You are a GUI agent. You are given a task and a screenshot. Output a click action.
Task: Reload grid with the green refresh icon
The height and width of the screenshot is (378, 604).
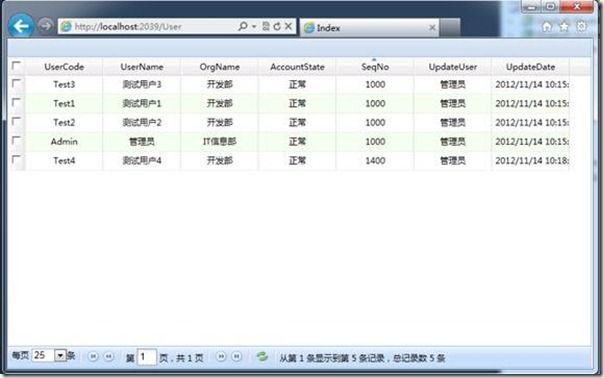pyautogui.click(x=262, y=356)
